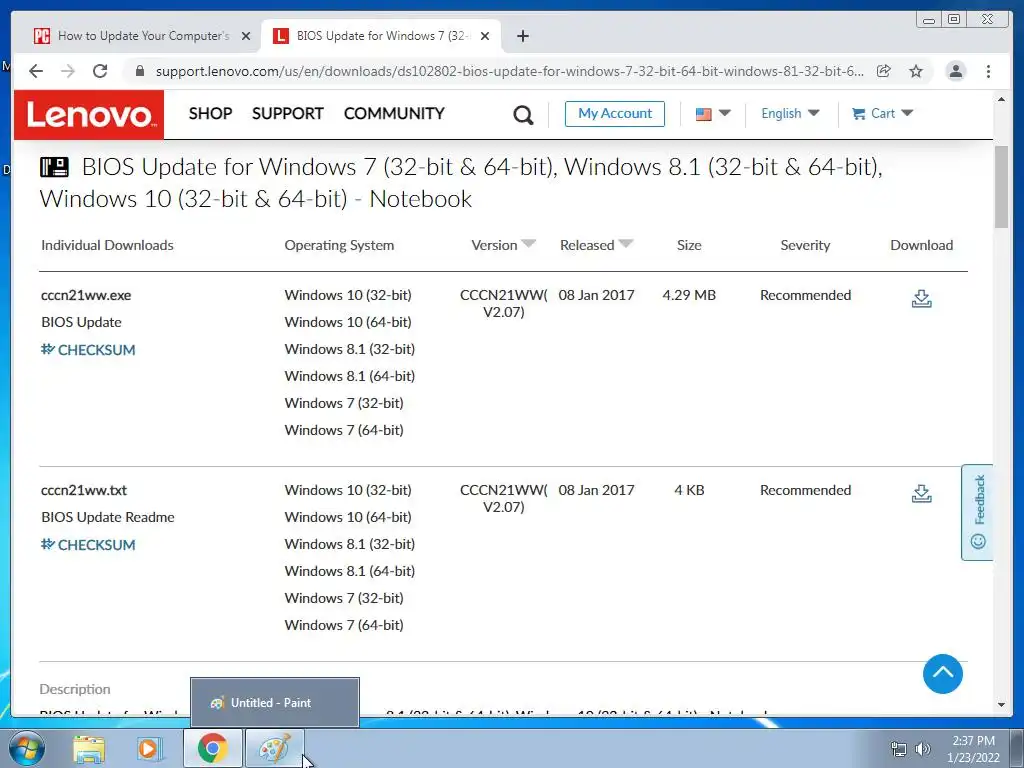Open the Cart dropdown
This screenshot has width=1024, height=768.
pyautogui.click(x=882, y=113)
